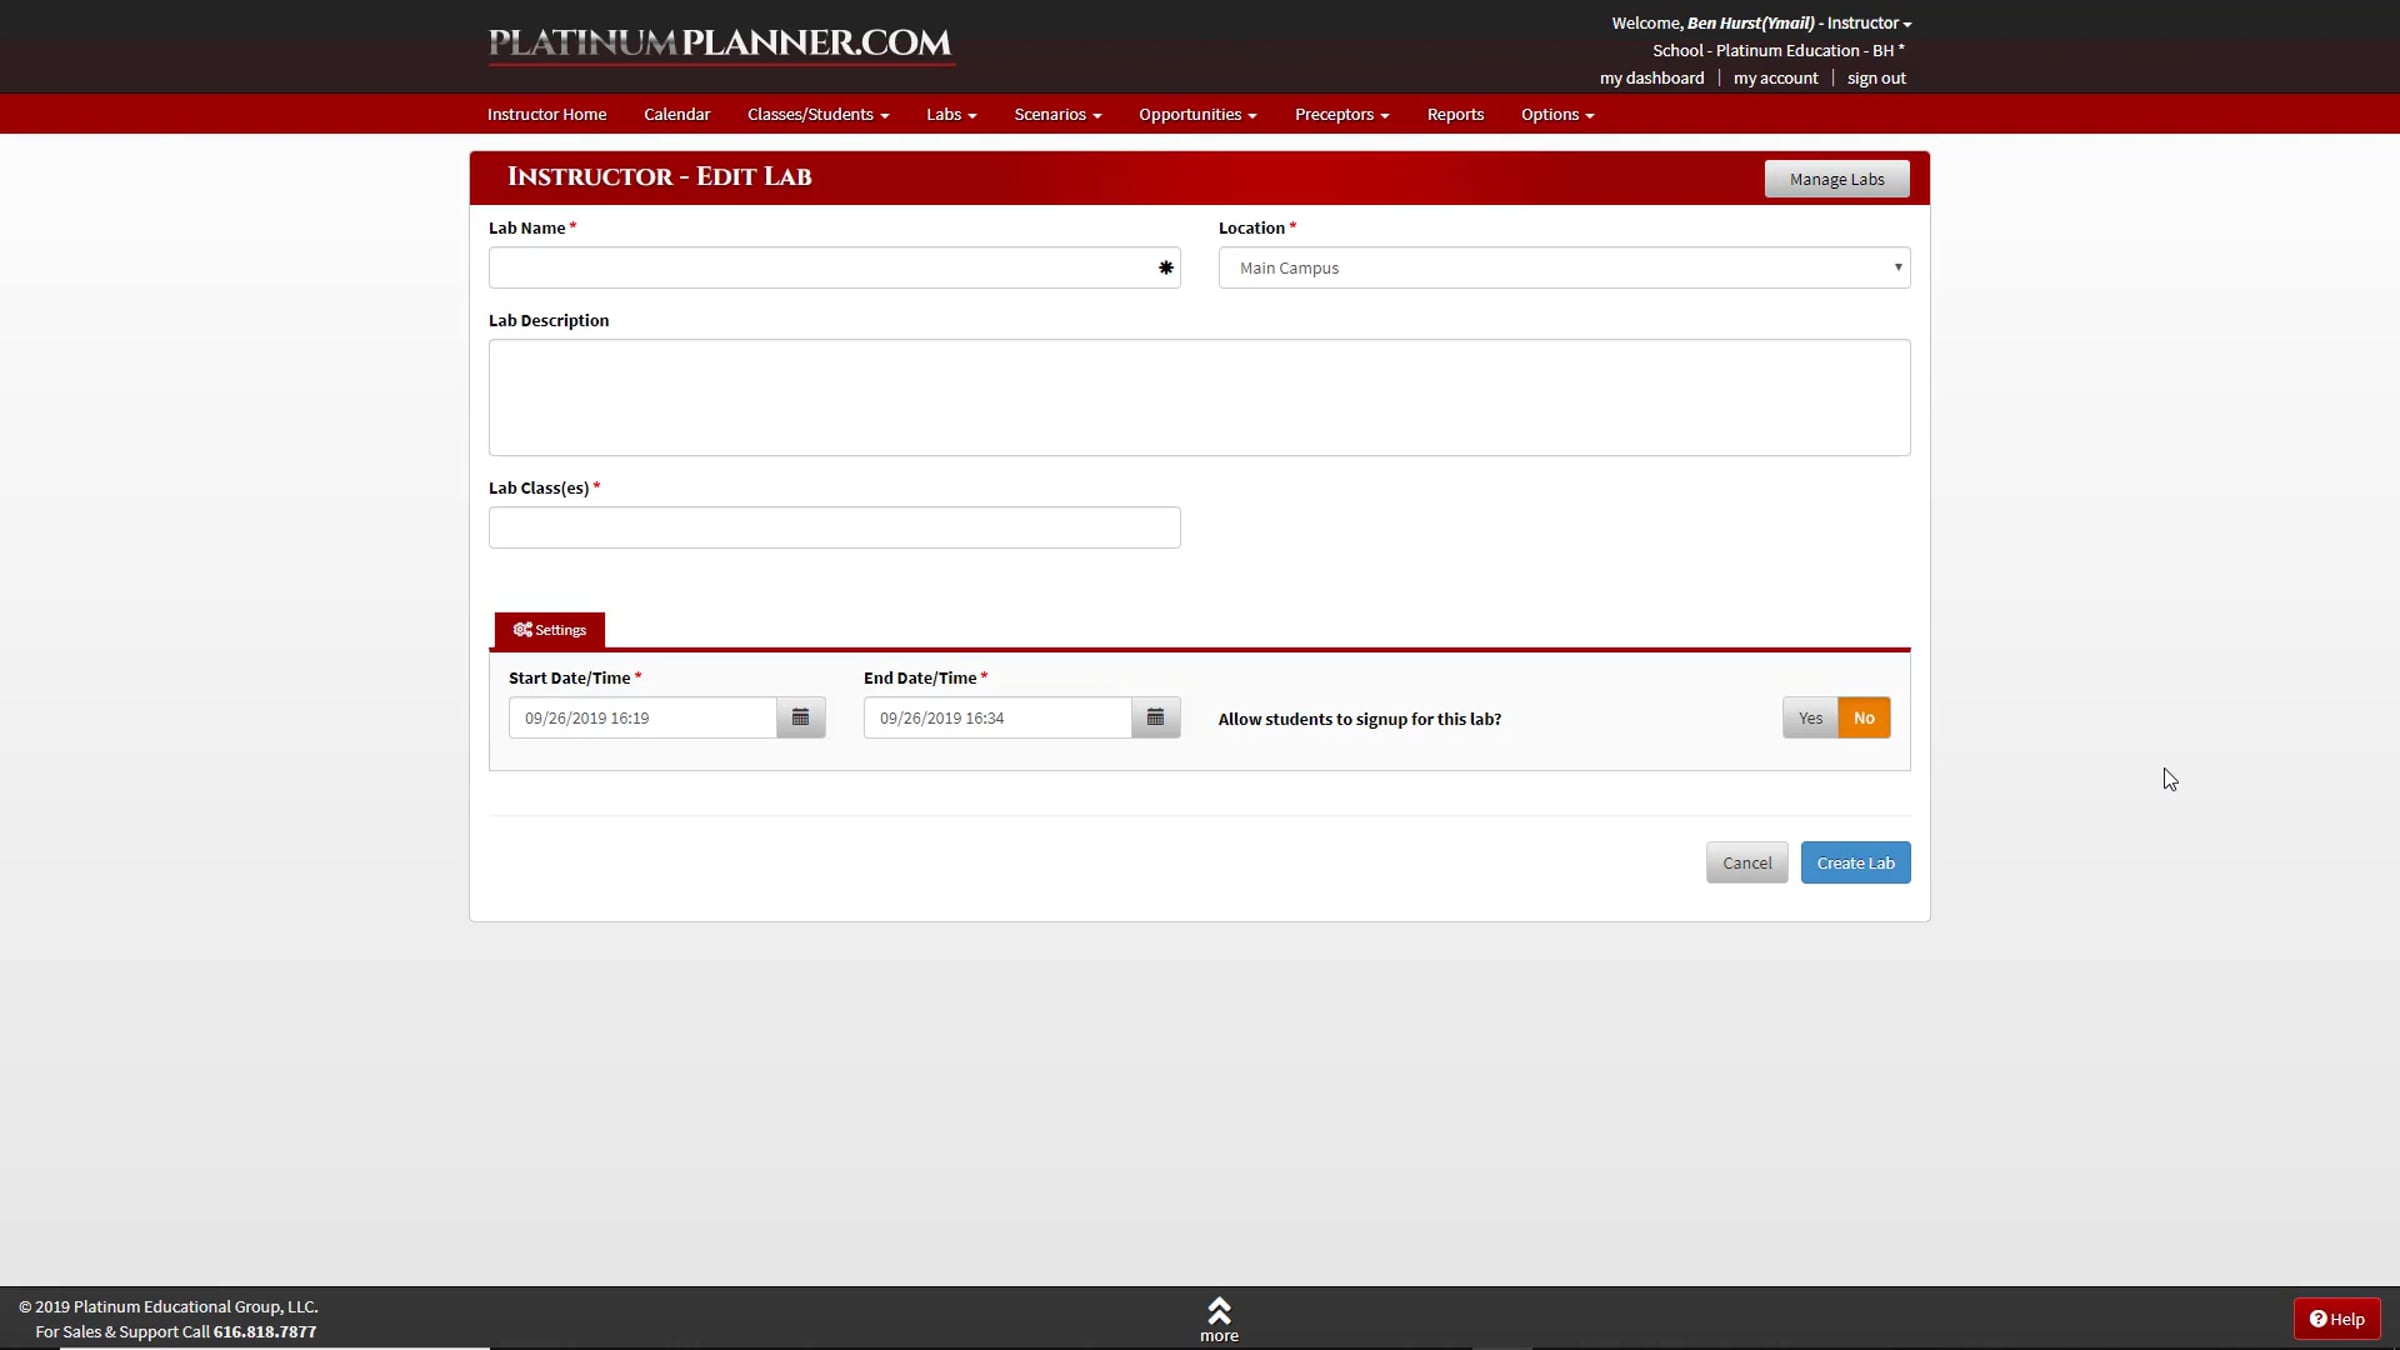Select the Settings tab with gears icon
Viewport: 2400px width, 1350px height.
[x=549, y=629]
